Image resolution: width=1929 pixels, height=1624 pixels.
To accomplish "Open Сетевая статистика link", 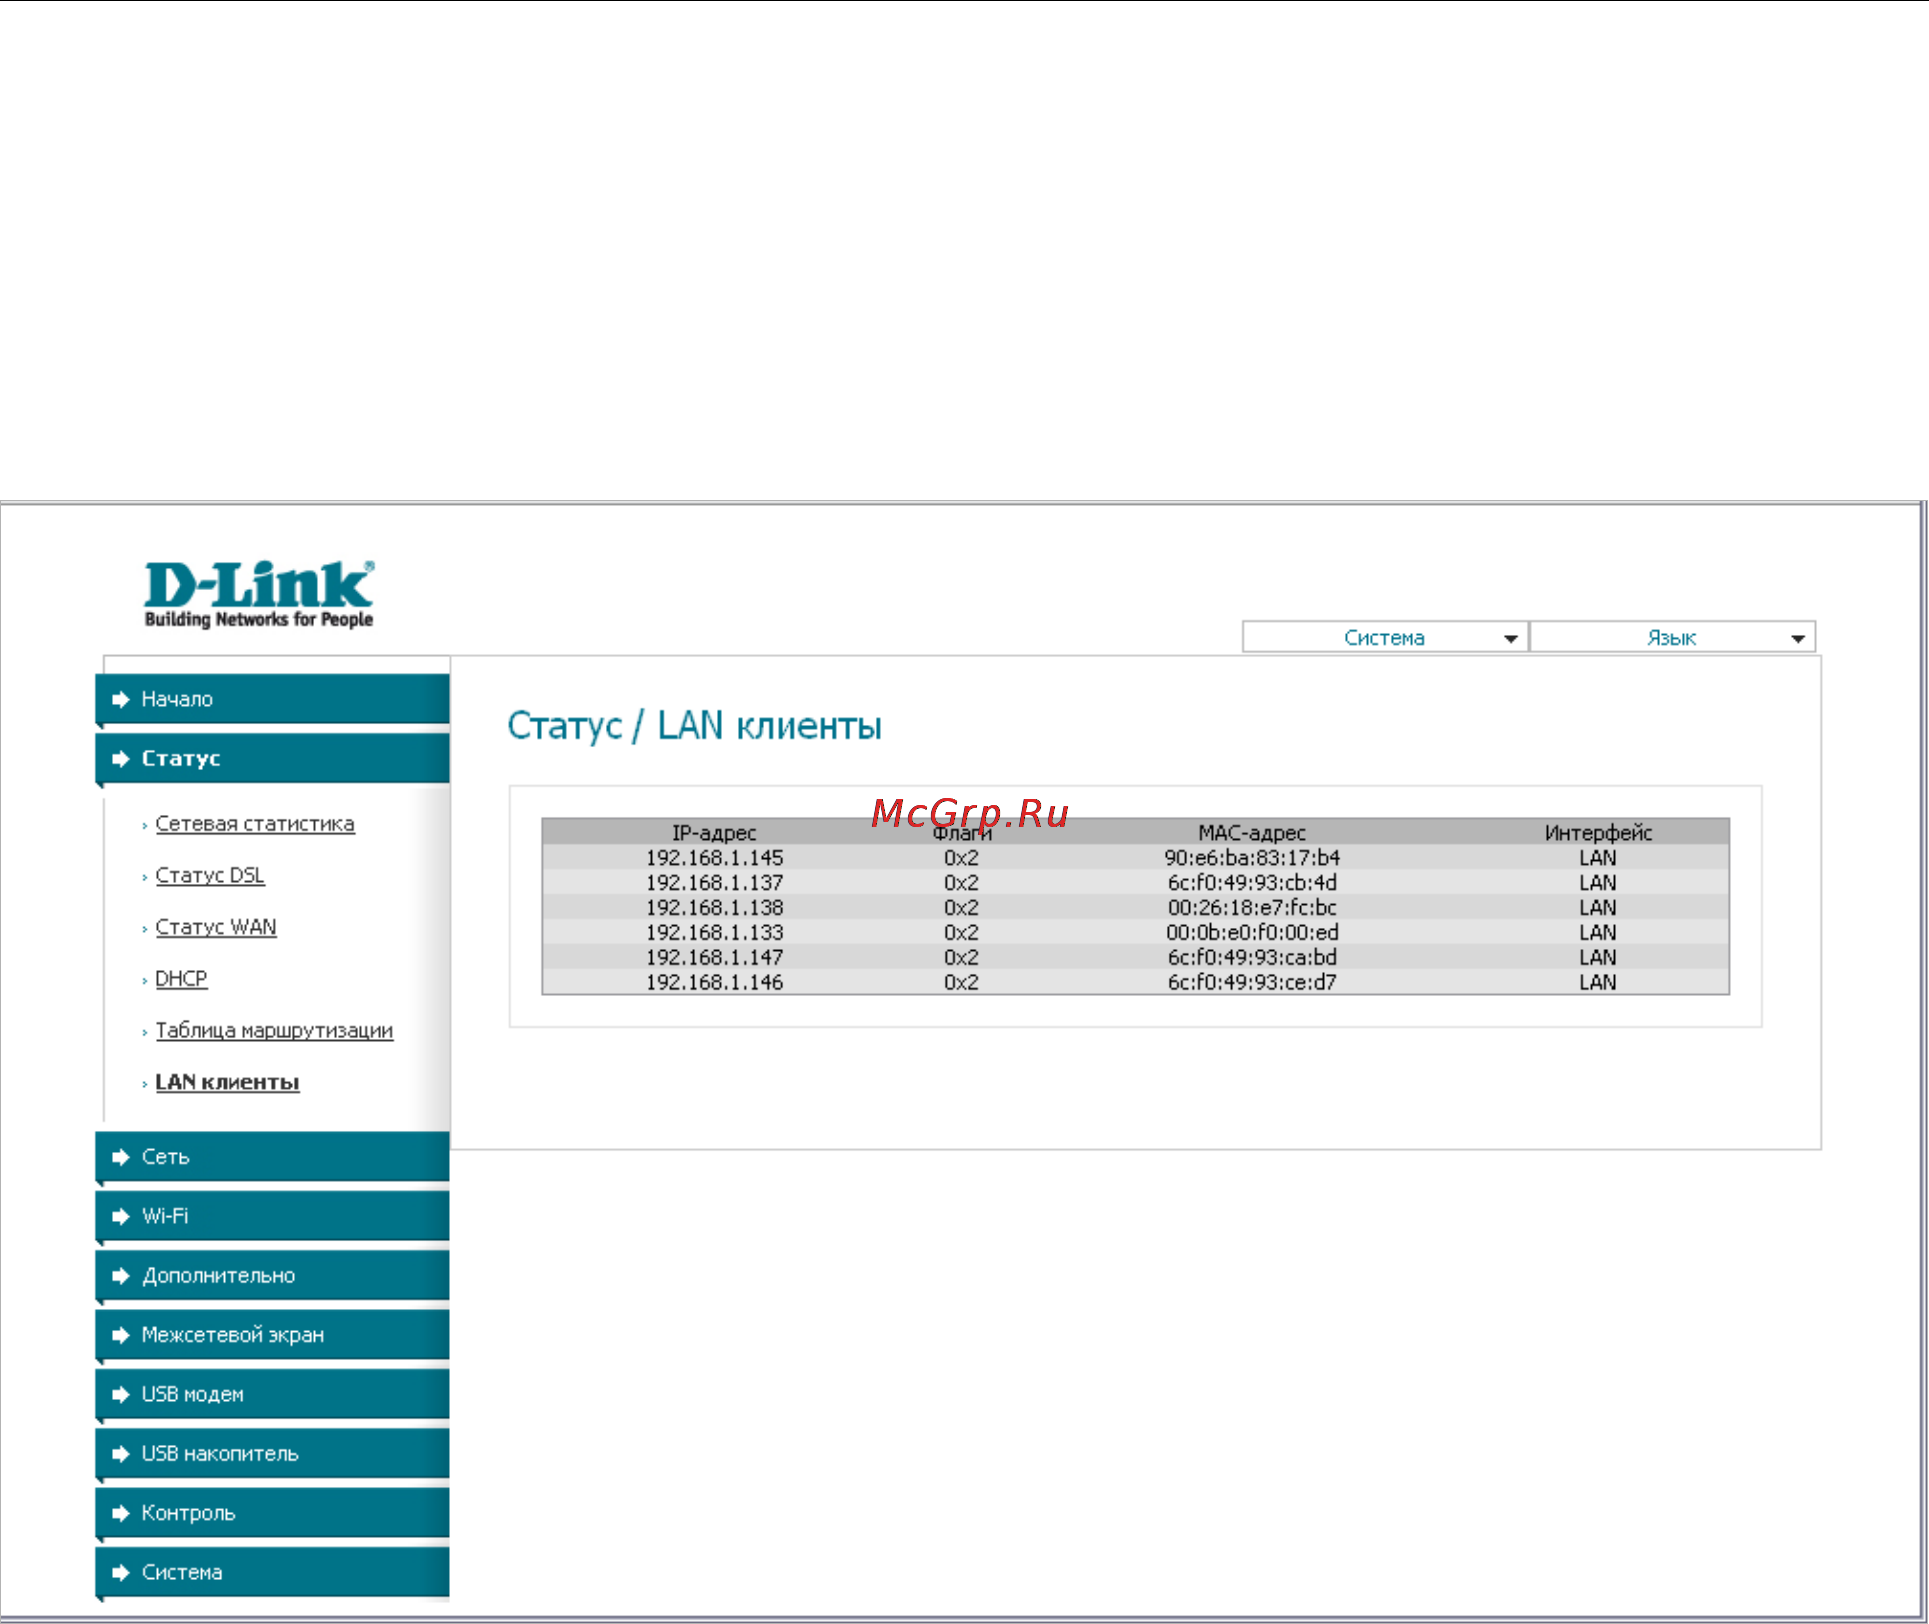I will click(255, 824).
